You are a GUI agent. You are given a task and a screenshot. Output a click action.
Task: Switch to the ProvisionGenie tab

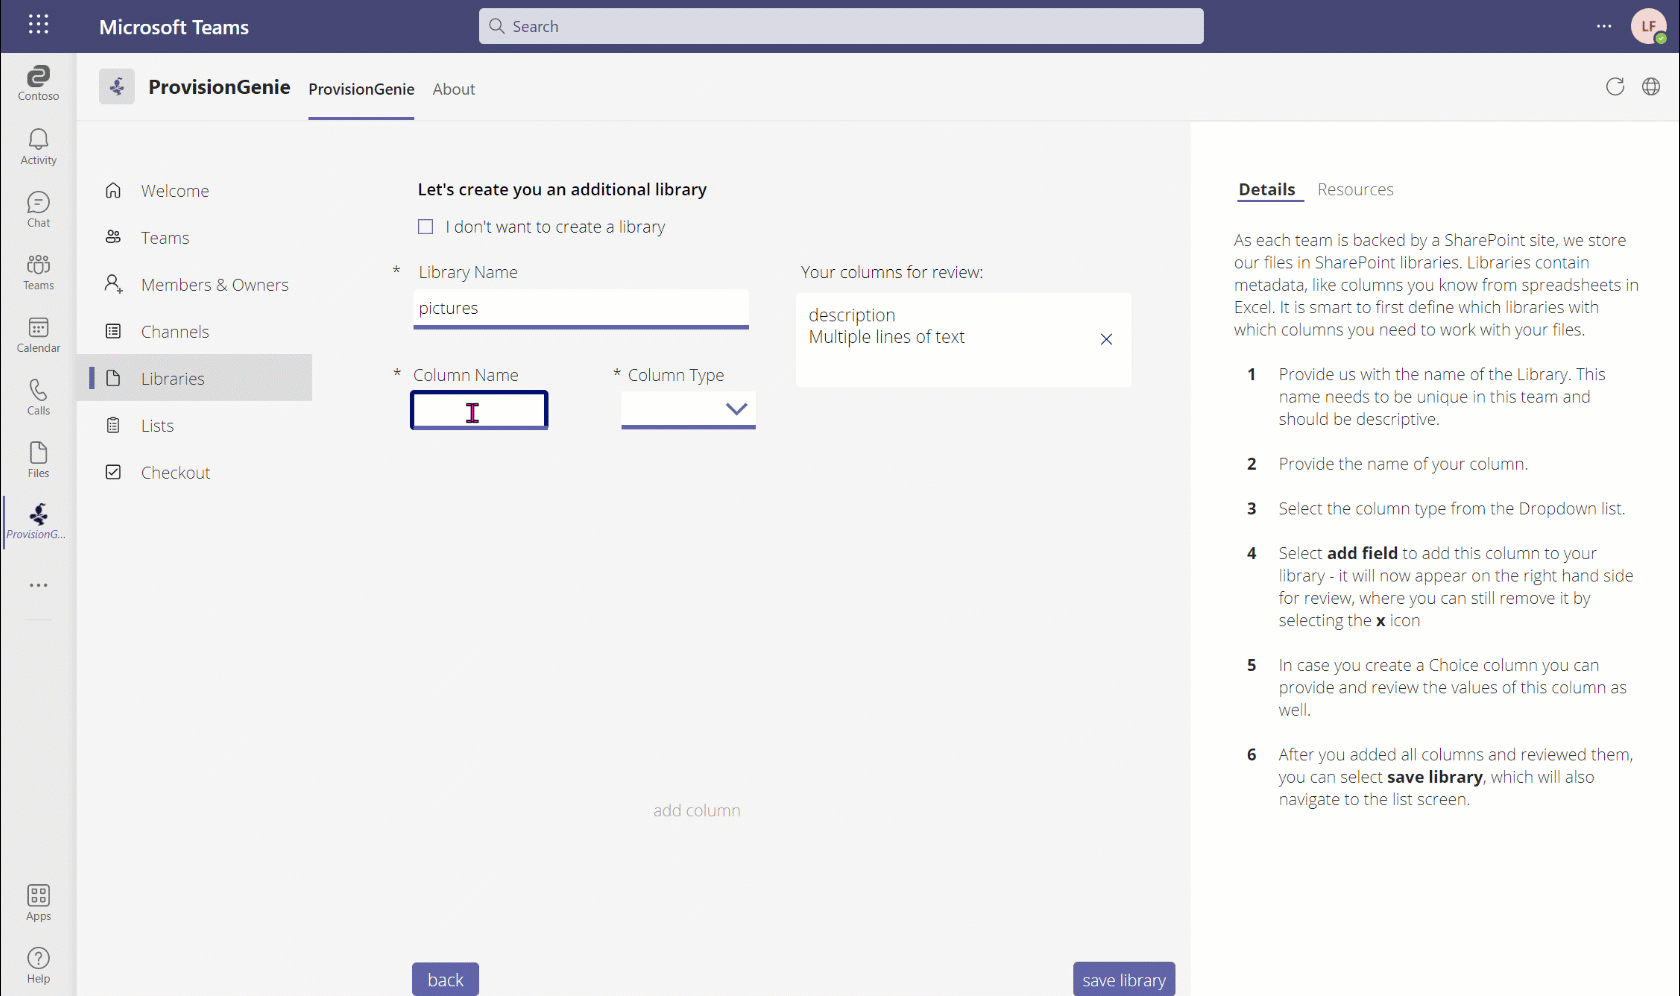point(361,89)
